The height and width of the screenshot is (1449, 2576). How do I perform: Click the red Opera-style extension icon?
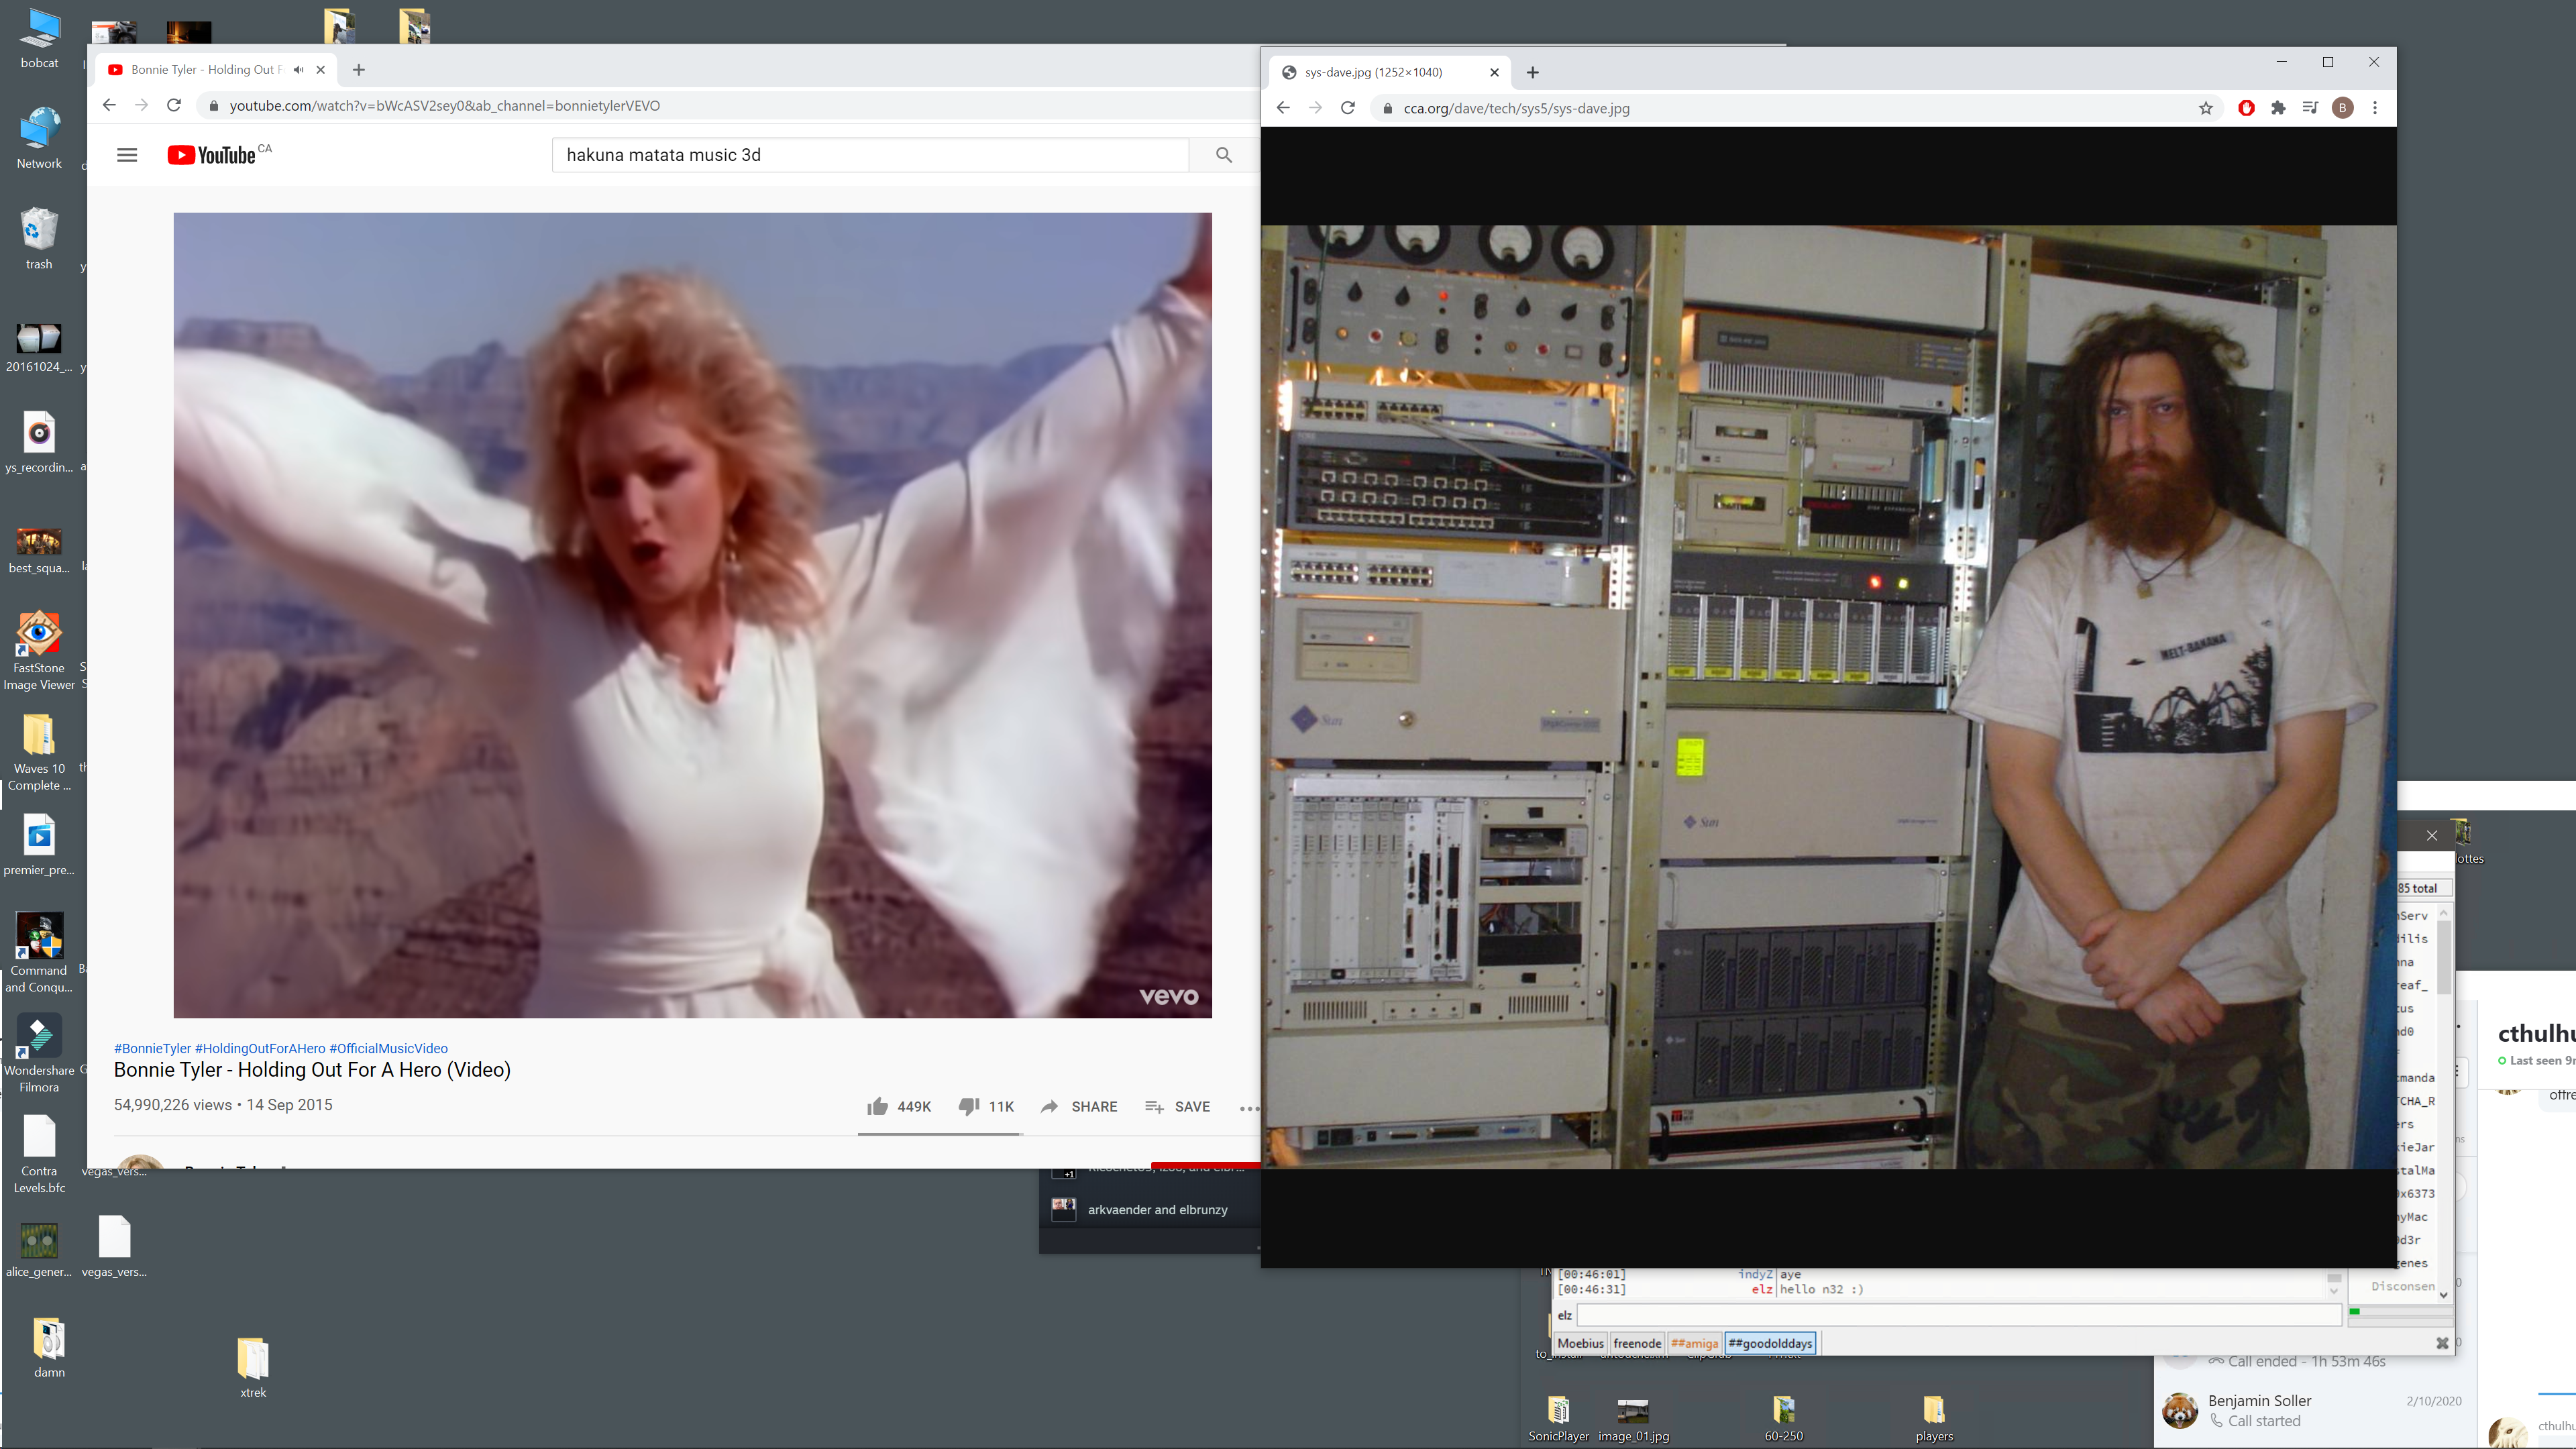click(x=2246, y=108)
